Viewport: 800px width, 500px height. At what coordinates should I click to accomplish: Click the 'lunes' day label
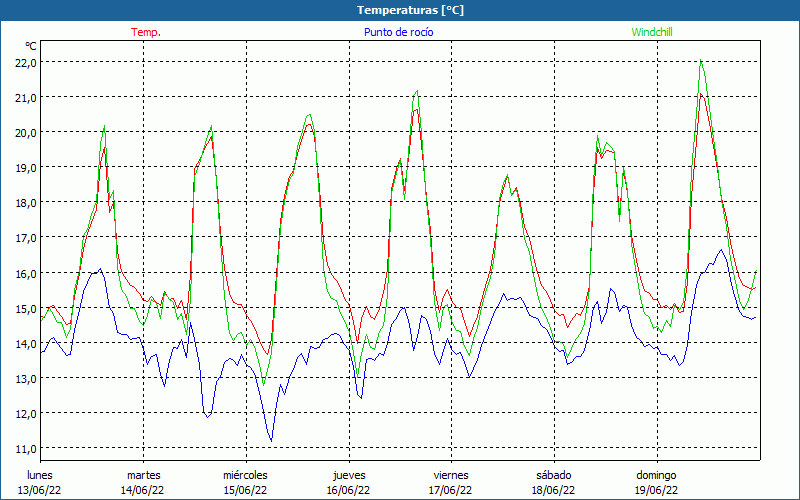(40, 475)
